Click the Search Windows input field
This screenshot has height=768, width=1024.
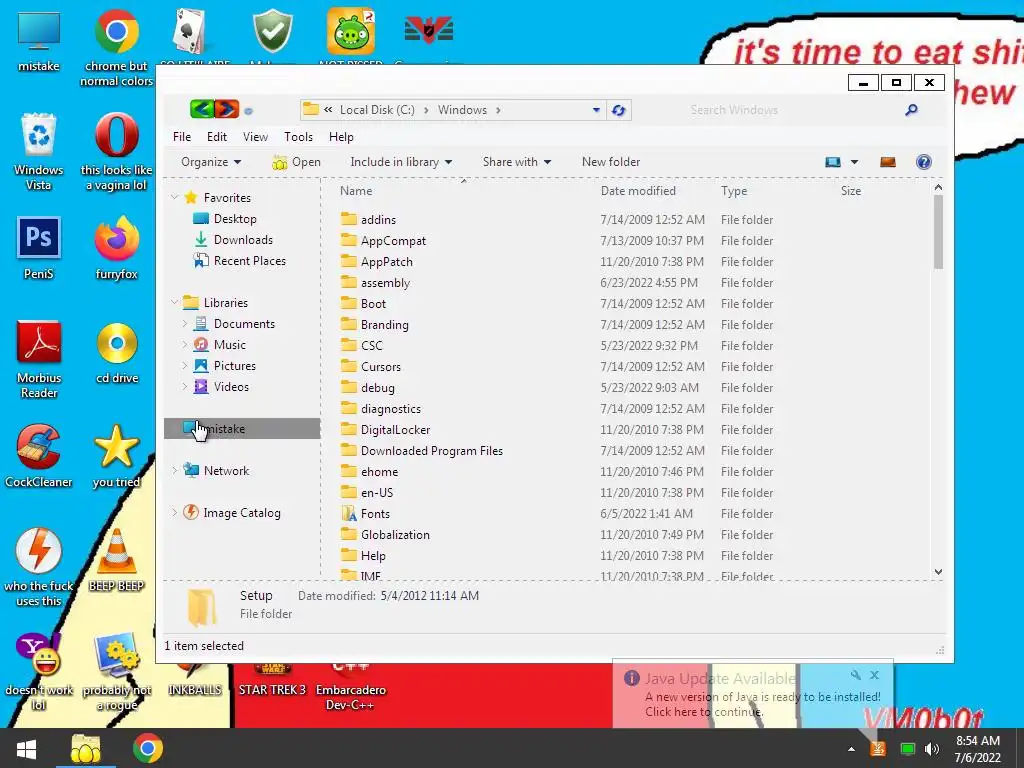pyautogui.click(x=795, y=110)
